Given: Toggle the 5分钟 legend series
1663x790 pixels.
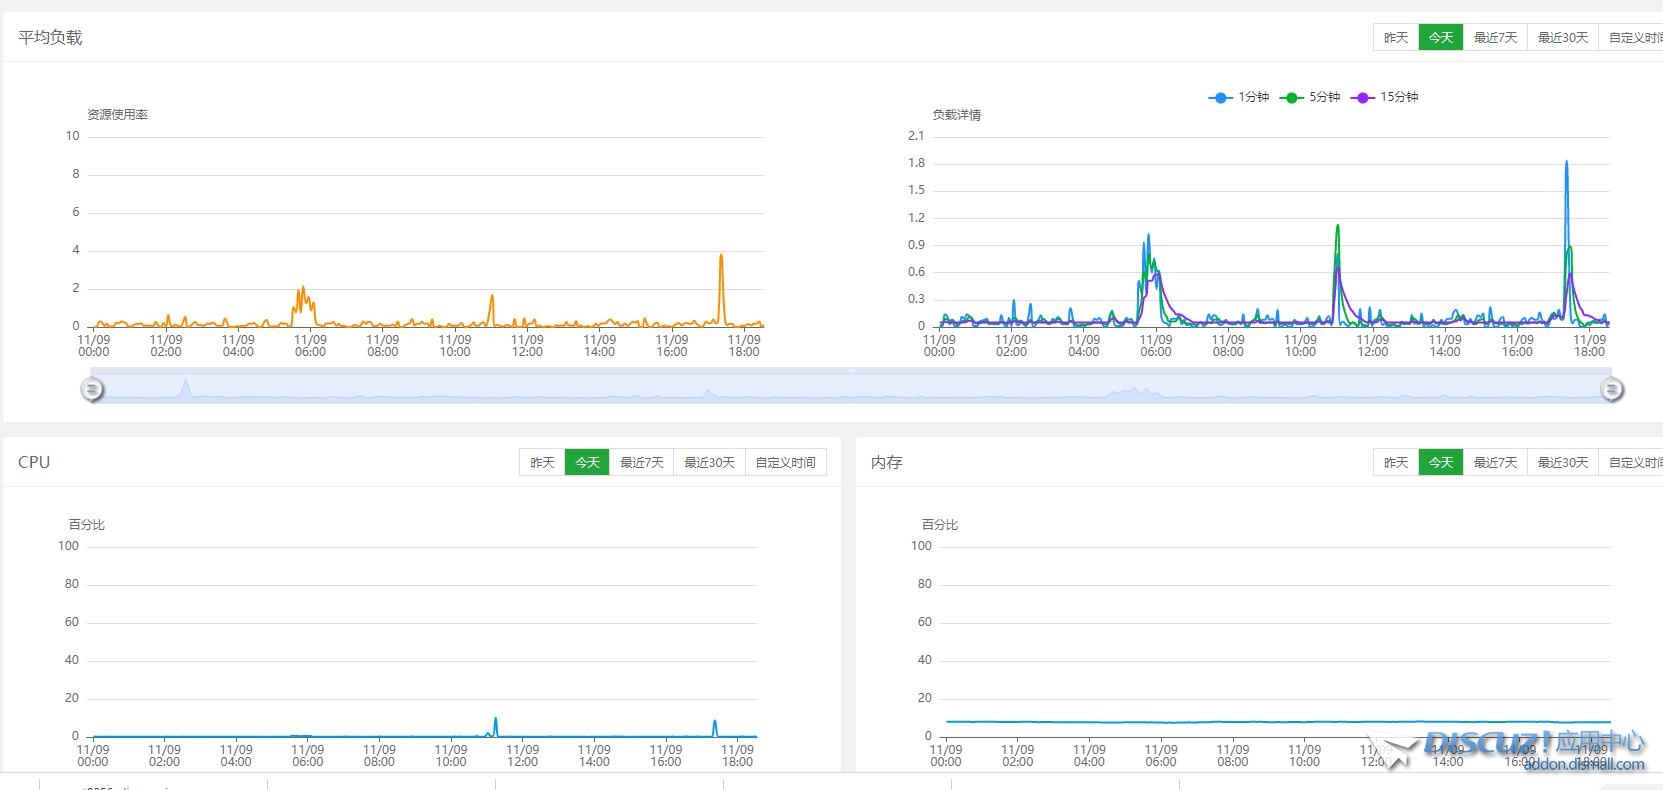Looking at the screenshot, I should coord(1310,97).
